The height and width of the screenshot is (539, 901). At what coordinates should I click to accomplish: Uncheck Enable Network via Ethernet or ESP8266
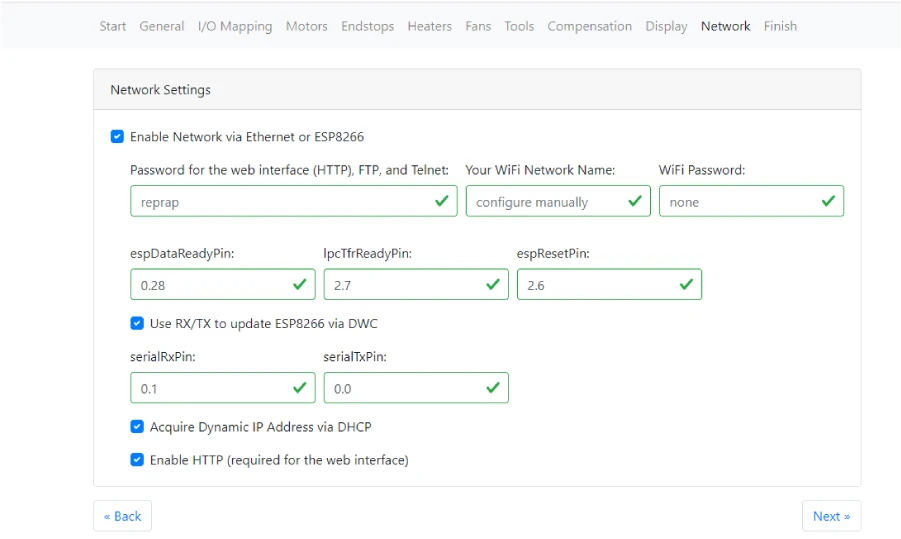coord(117,137)
